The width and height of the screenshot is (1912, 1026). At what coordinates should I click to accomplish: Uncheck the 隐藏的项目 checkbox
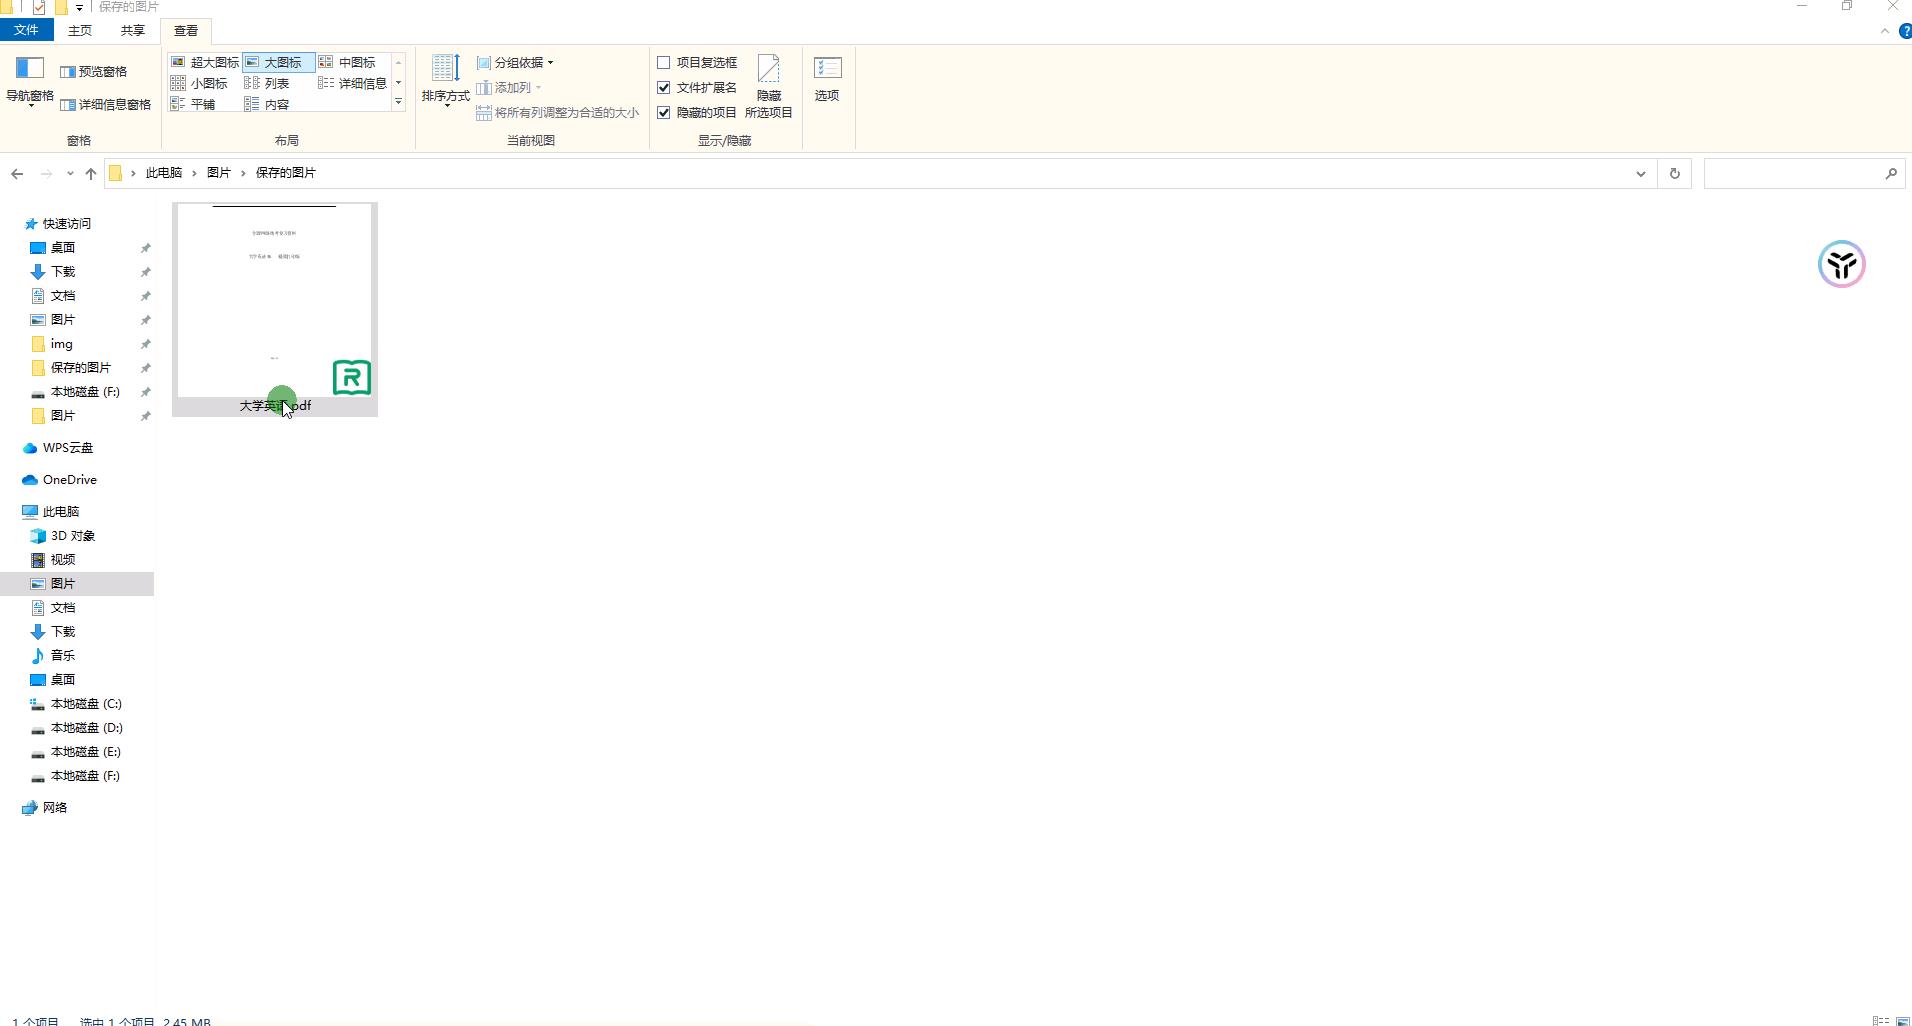pos(663,112)
